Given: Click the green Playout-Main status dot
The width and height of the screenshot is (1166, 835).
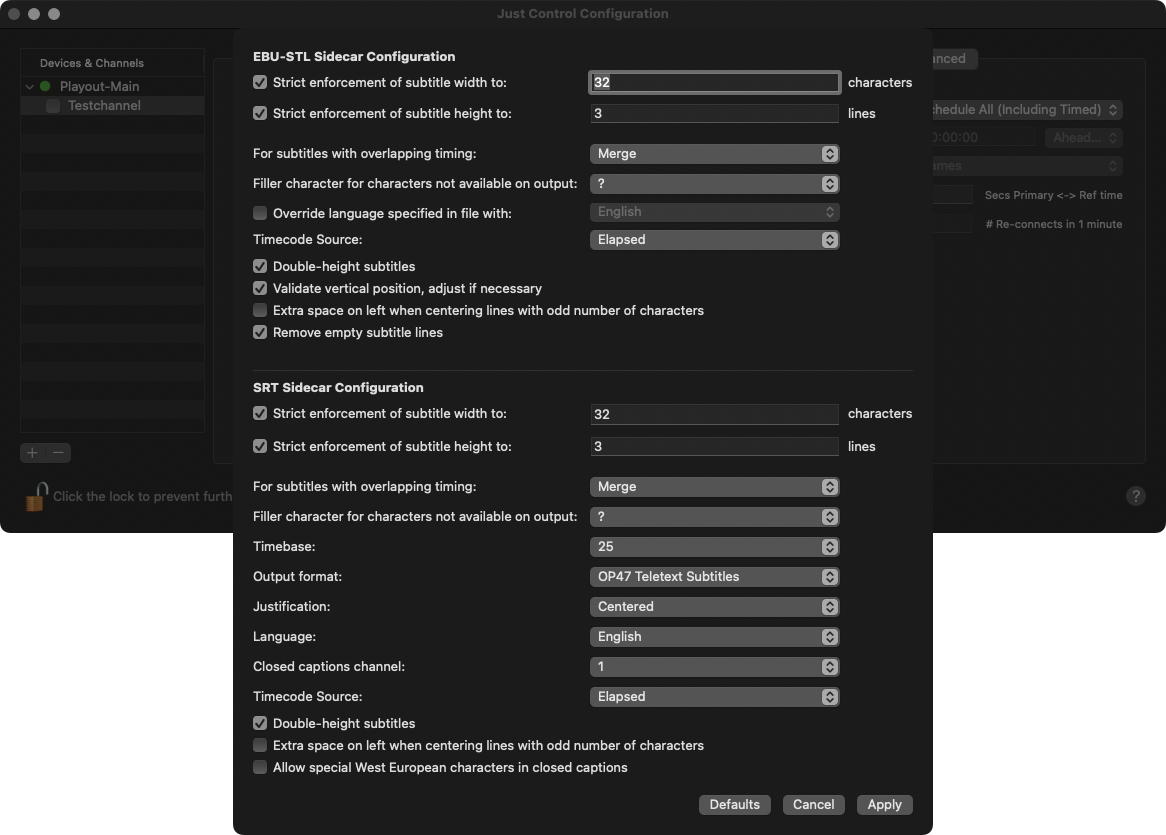Looking at the screenshot, I should click(45, 86).
